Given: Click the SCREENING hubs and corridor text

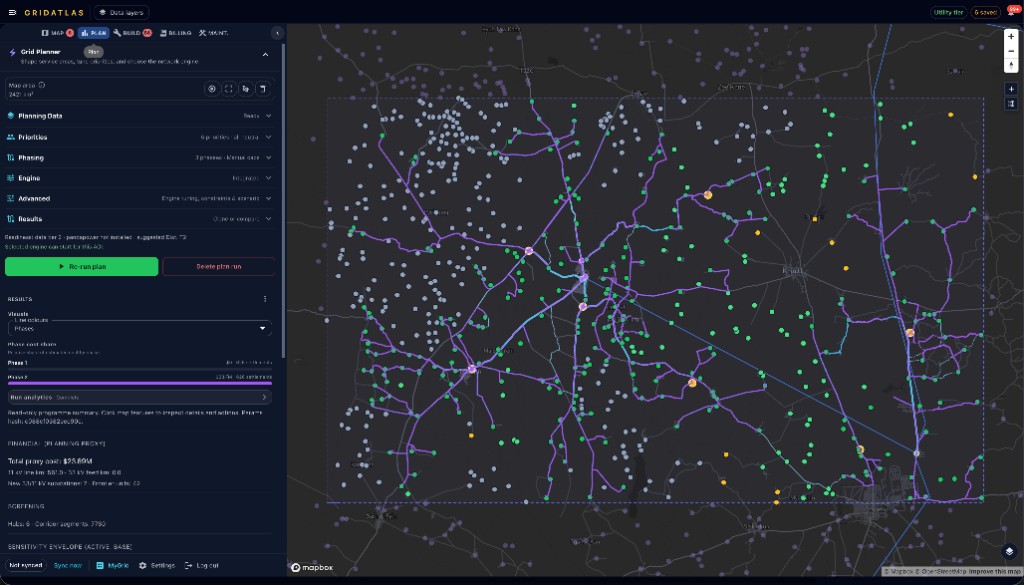Looking at the screenshot, I should pyautogui.click(x=57, y=524).
